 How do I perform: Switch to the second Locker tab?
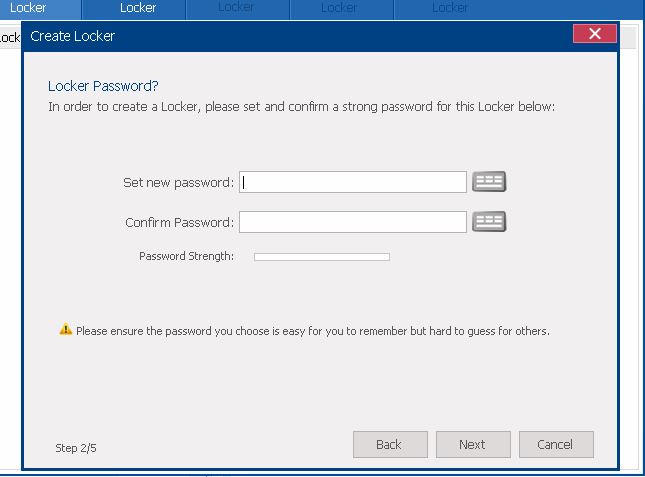(x=138, y=8)
